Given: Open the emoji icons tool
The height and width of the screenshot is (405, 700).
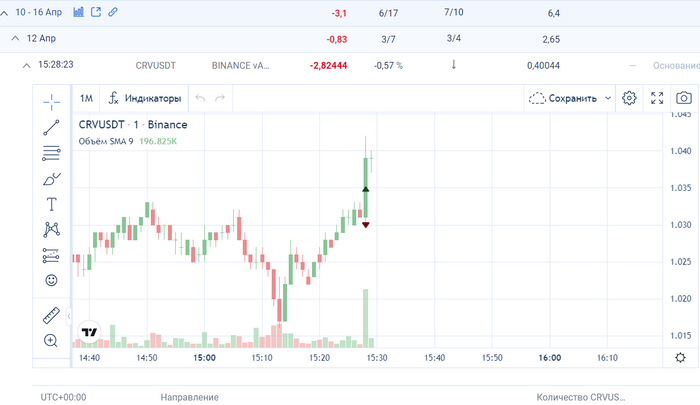Looking at the screenshot, I should click(51, 281).
